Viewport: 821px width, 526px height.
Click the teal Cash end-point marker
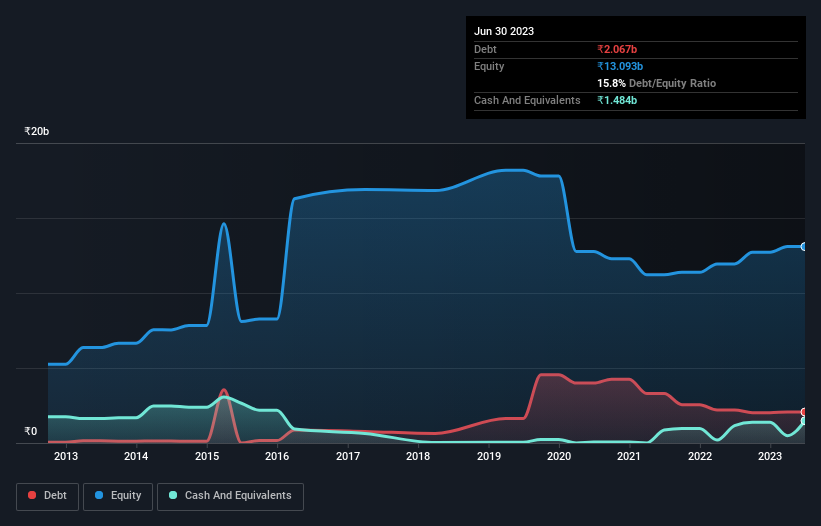804,421
